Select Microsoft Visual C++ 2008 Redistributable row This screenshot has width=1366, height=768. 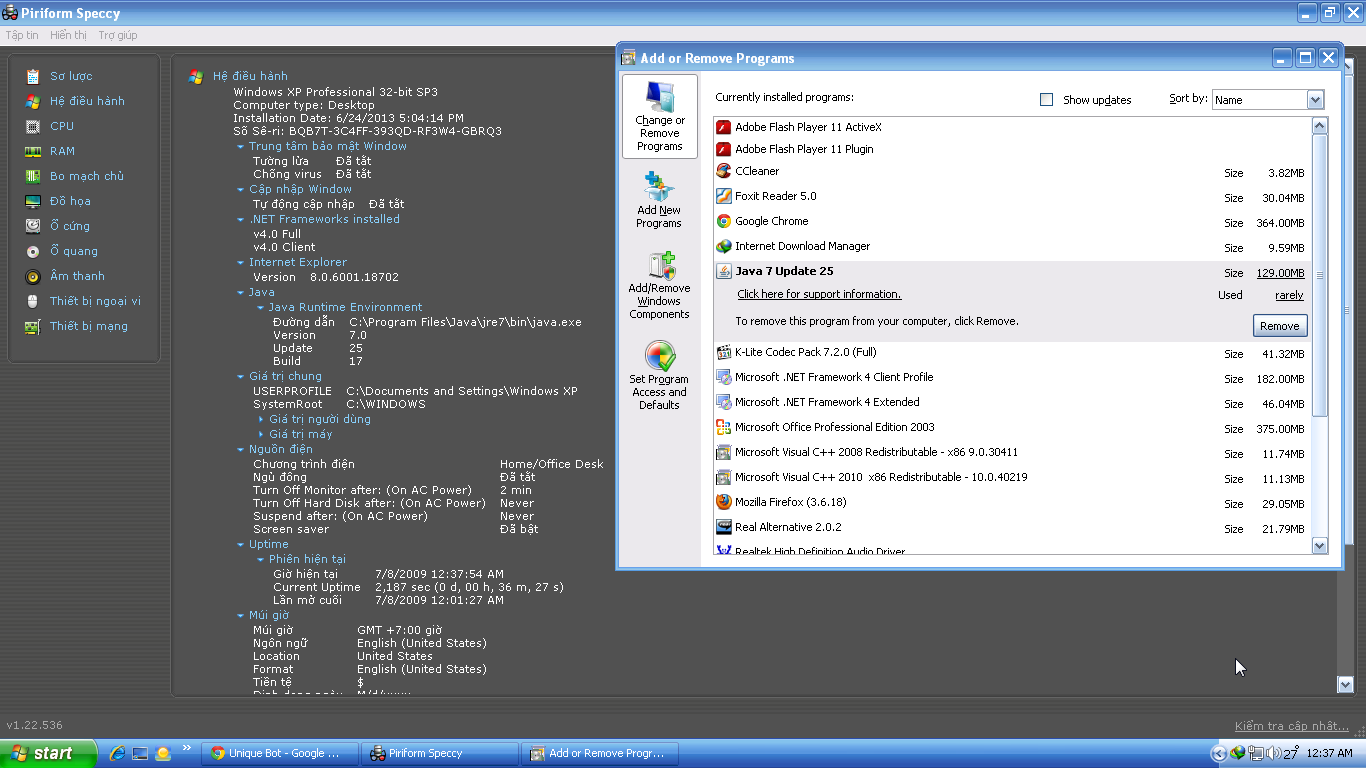pos(1012,452)
